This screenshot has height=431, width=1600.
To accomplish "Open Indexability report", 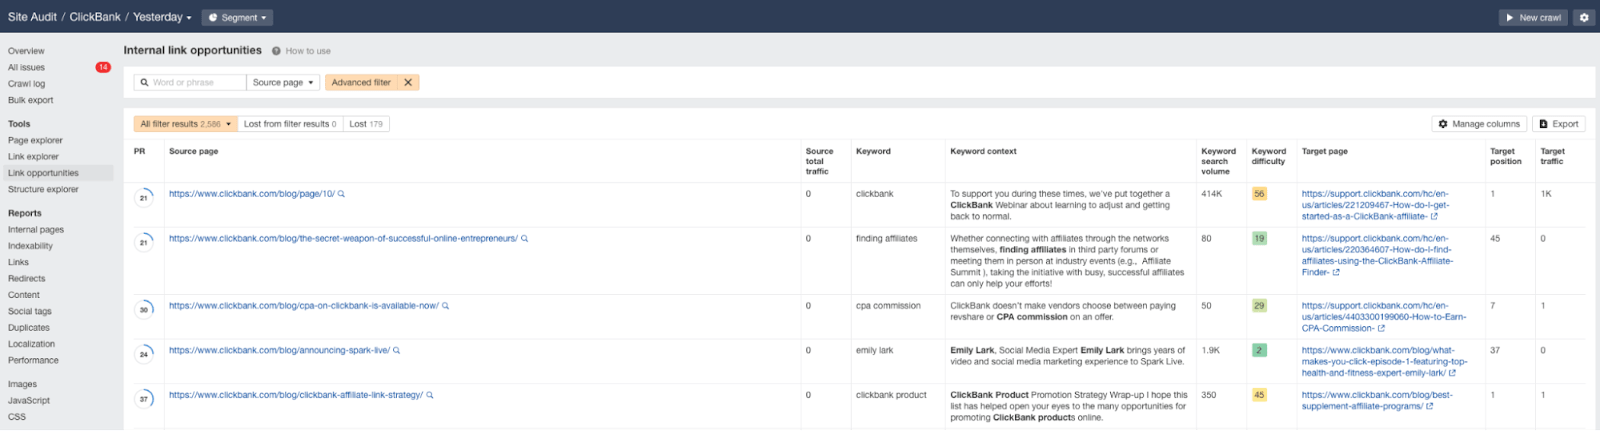I will click(30, 246).
